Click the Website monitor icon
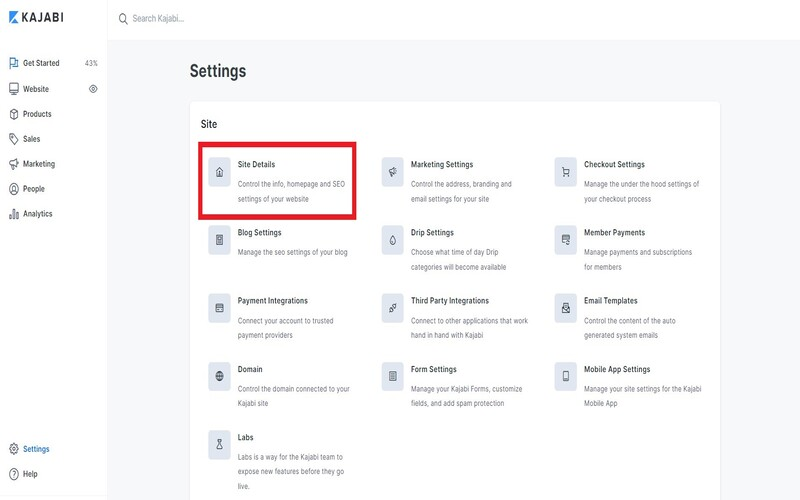The width and height of the screenshot is (800, 500). click(14, 89)
